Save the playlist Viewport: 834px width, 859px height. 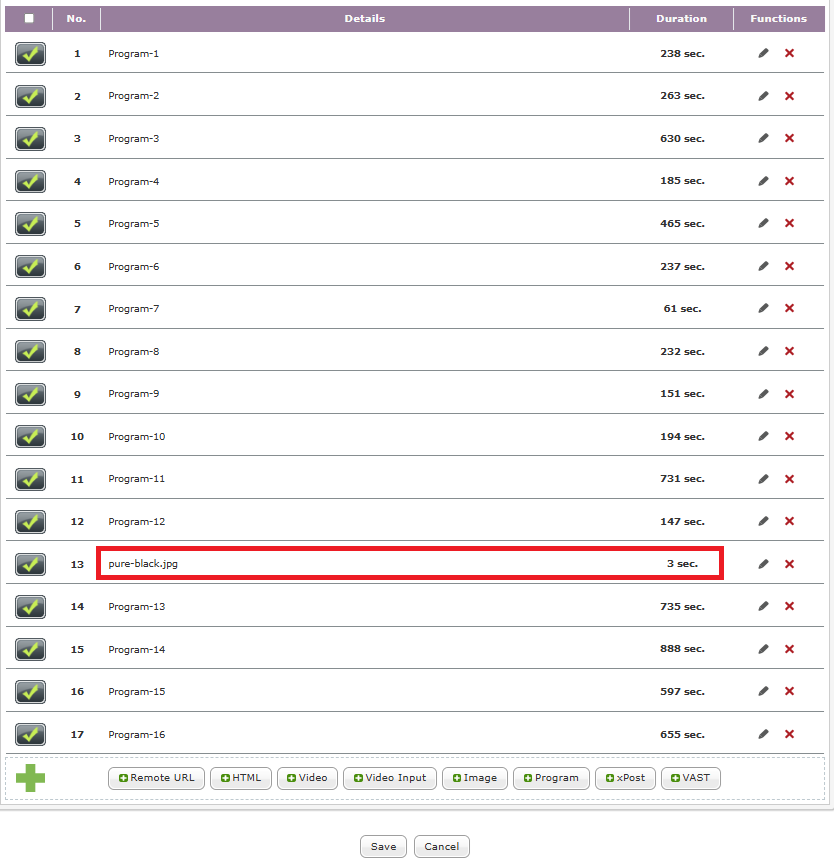383,846
